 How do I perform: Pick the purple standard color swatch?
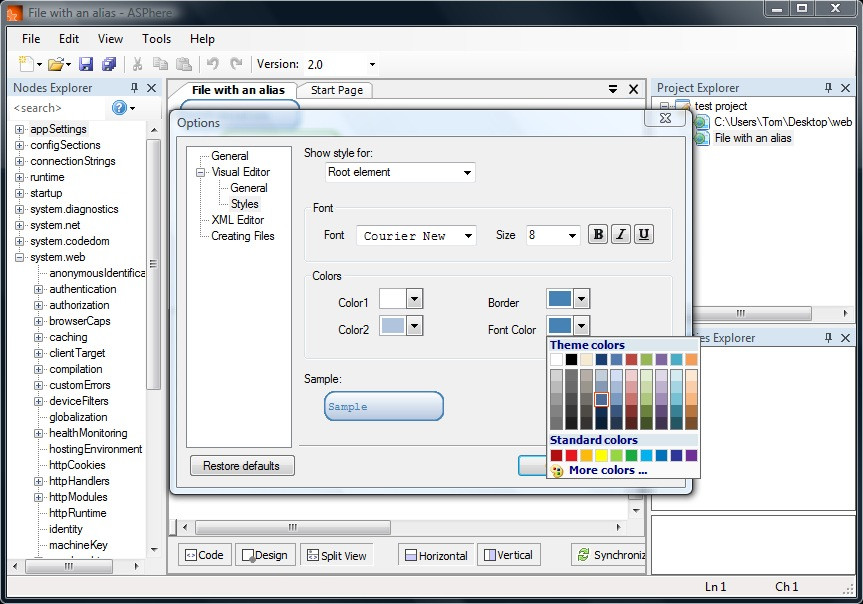[x=691, y=455]
